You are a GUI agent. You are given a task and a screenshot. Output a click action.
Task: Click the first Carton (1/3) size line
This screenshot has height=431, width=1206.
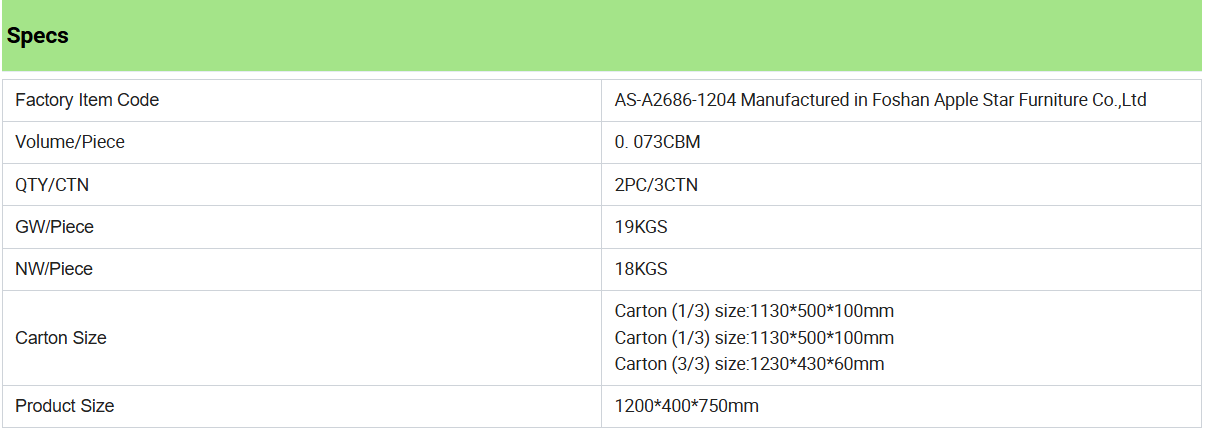(x=754, y=311)
